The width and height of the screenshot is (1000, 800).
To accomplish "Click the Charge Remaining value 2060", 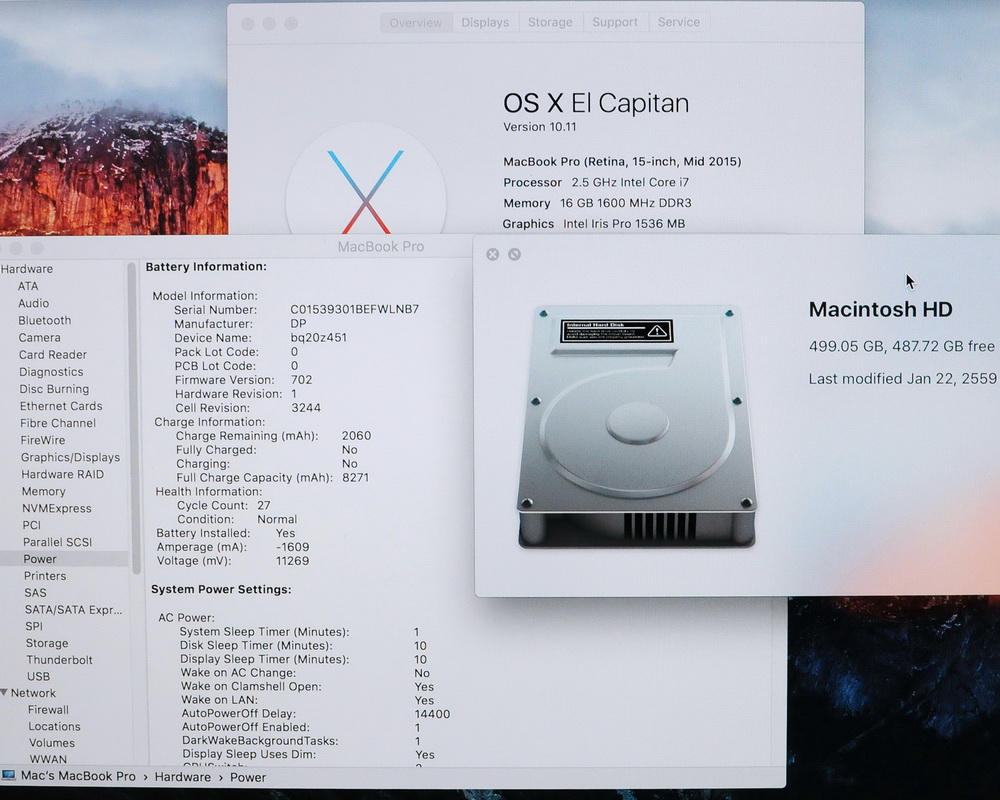I will pyautogui.click(x=357, y=436).
